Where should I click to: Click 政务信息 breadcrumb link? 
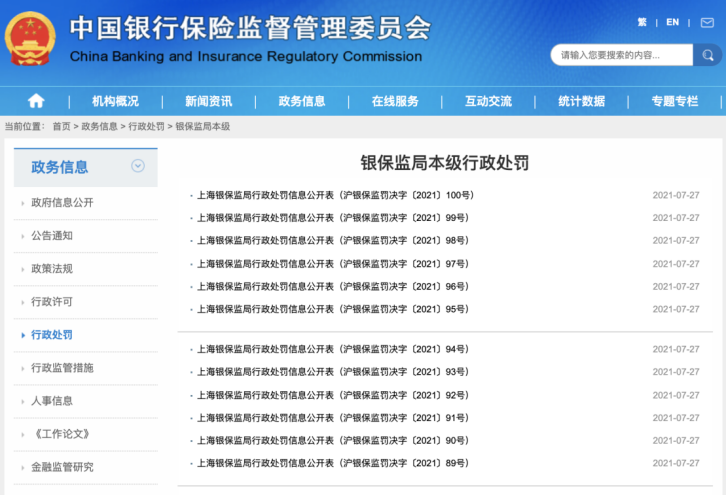click(x=100, y=126)
